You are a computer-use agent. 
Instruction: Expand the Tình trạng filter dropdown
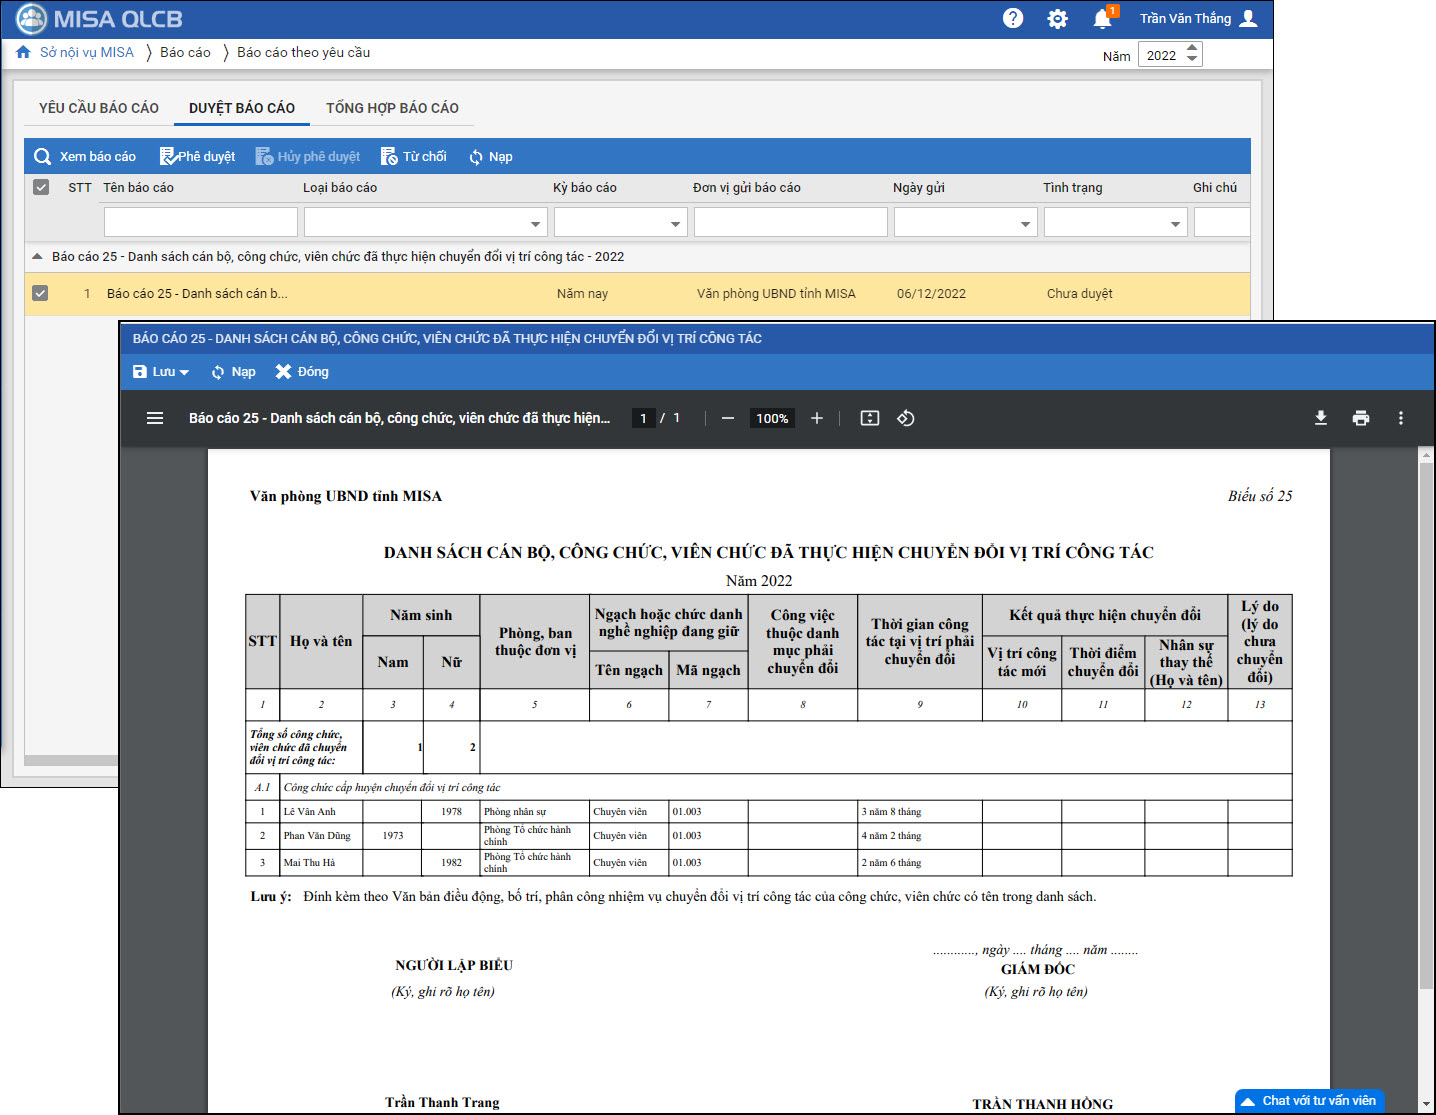point(1175,223)
